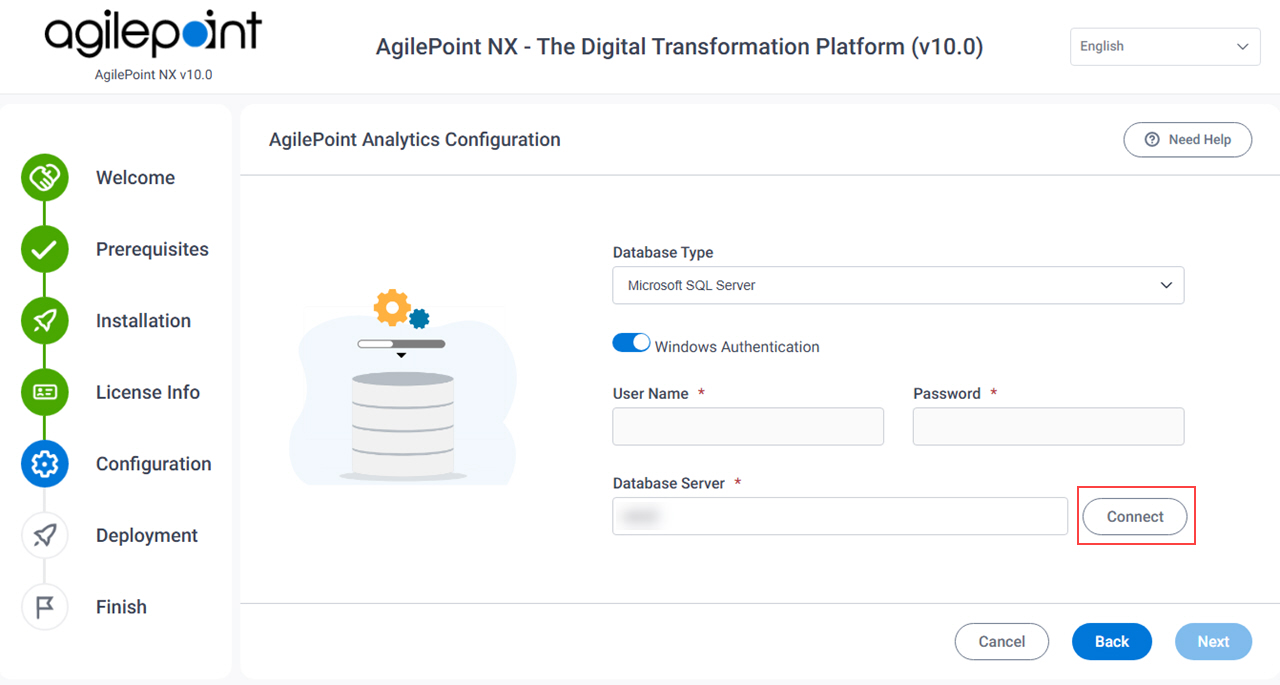Click the Database Server label
Screen dimensions: 1280x685
click(669, 483)
